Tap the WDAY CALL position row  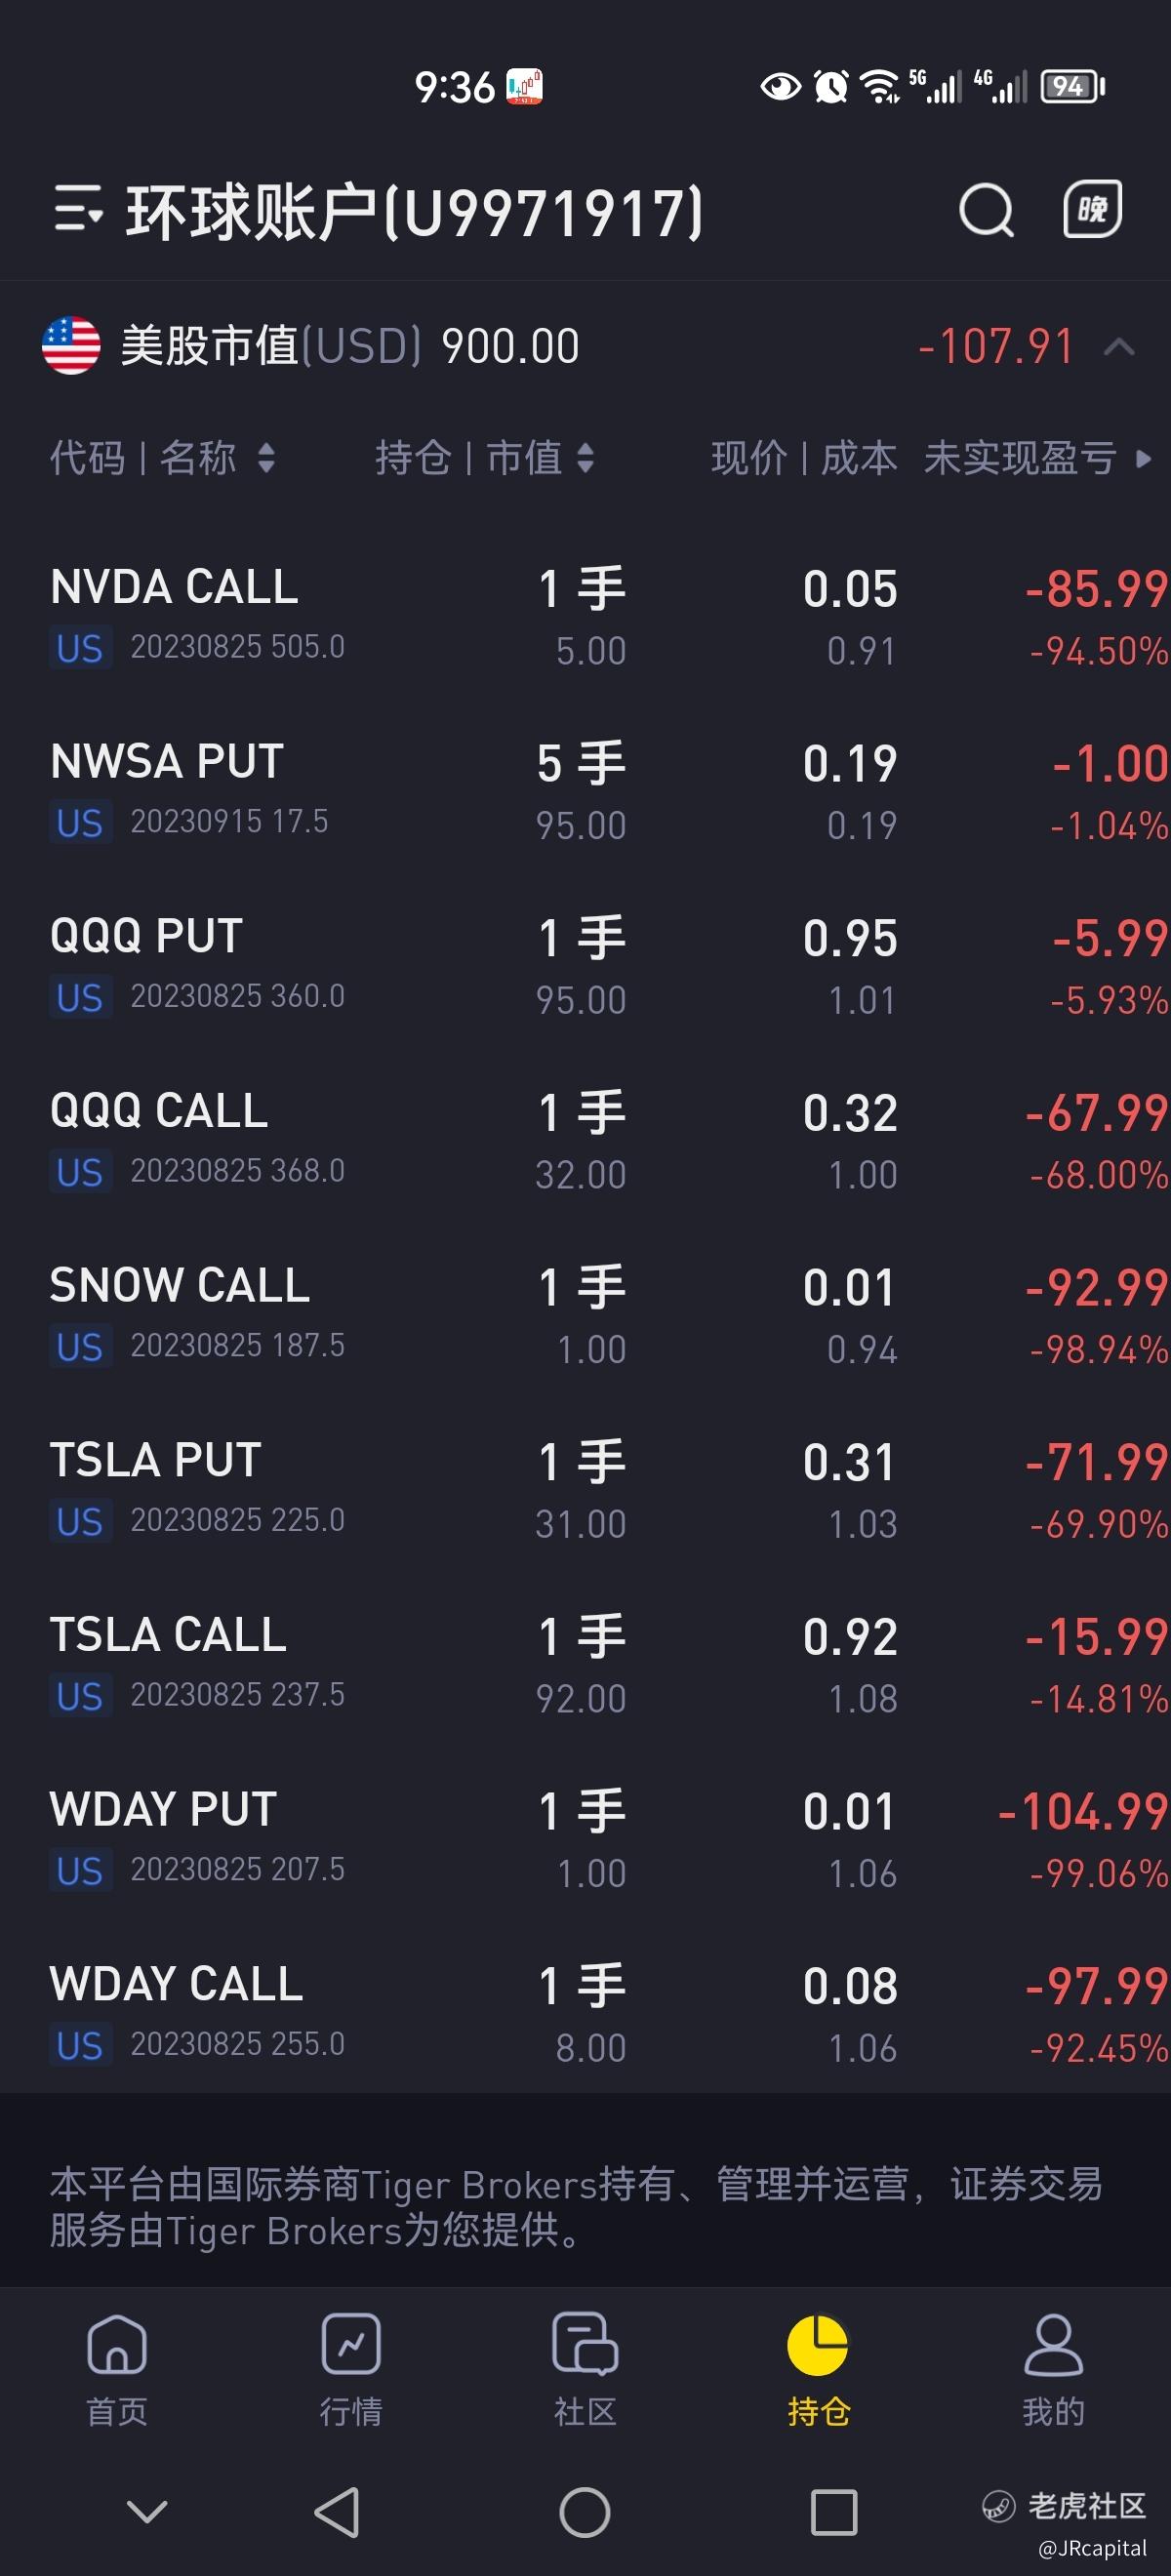click(x=585, y=2014)
